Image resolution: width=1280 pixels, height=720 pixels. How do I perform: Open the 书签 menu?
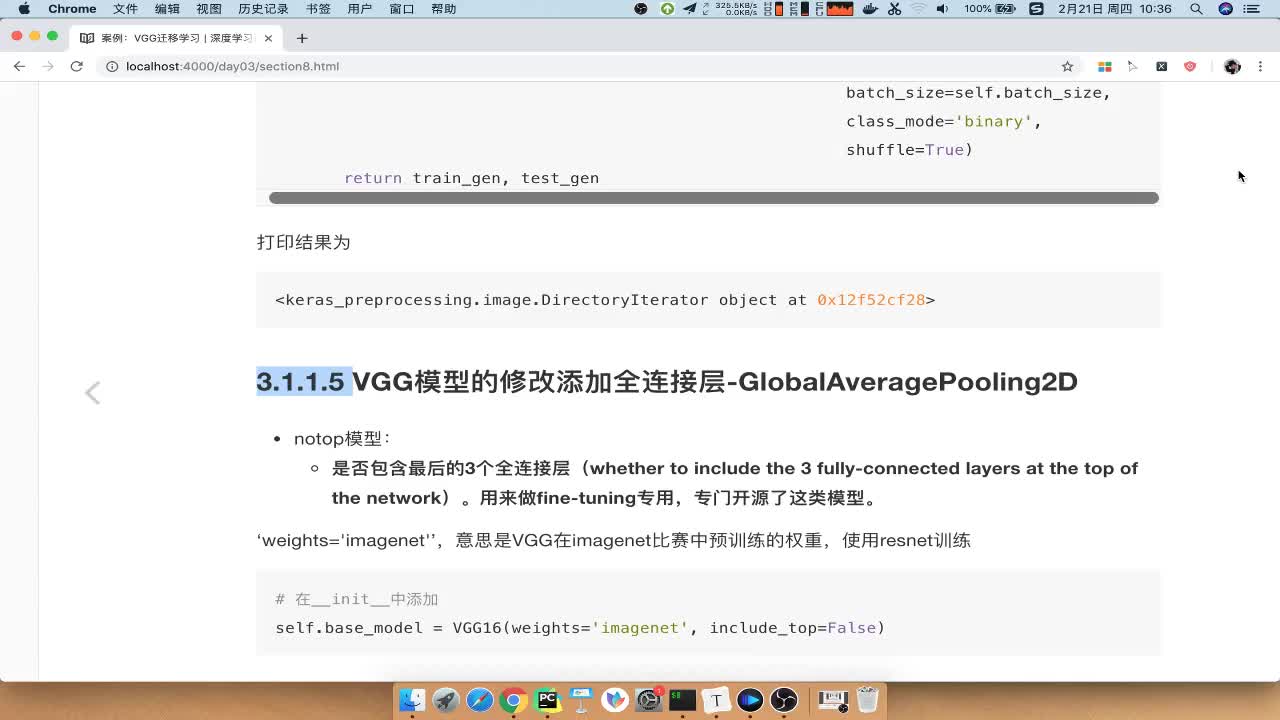(318, 9)
